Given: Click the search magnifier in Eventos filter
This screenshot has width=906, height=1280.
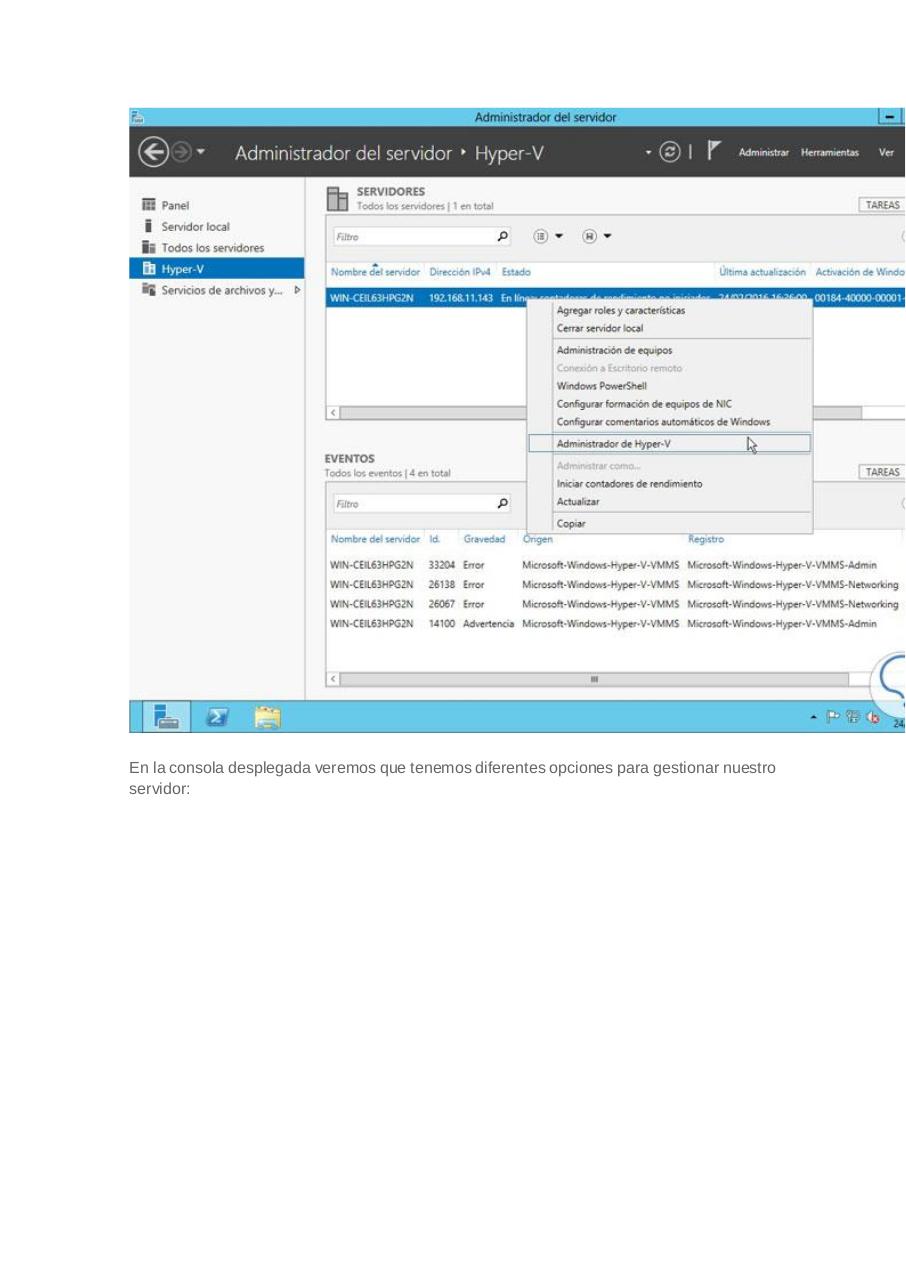Looking at the screenshot, I should coord(503,504).
